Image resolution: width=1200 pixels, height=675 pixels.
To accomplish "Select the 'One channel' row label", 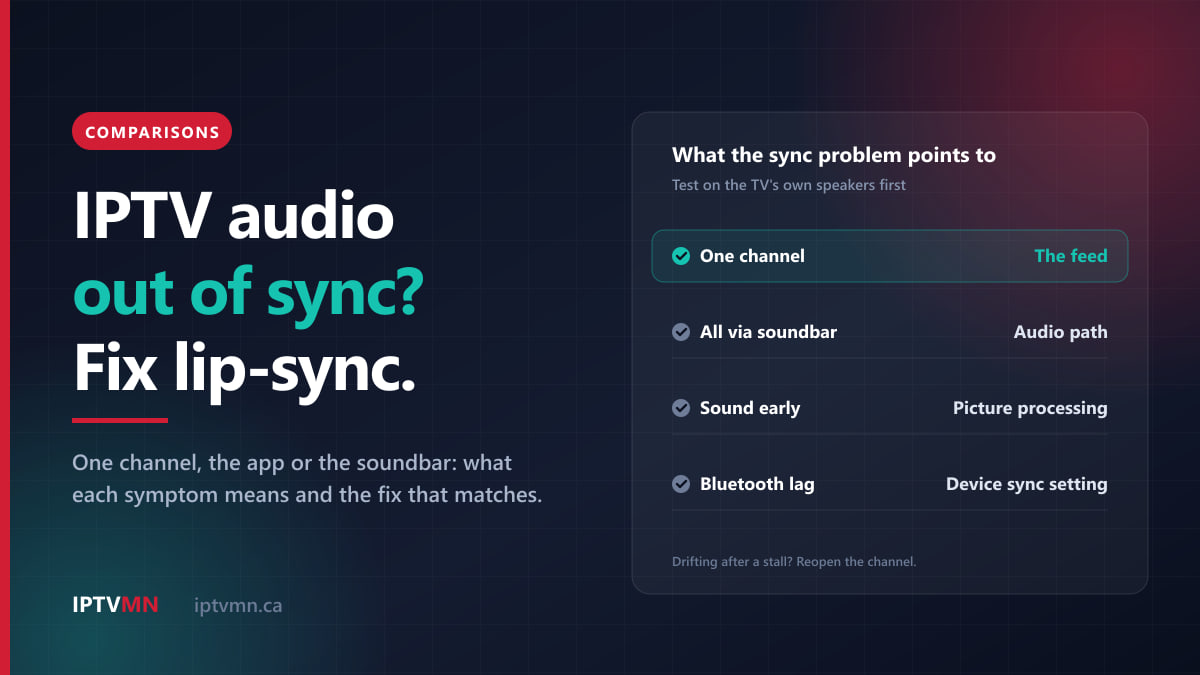I will coord(752,256).
